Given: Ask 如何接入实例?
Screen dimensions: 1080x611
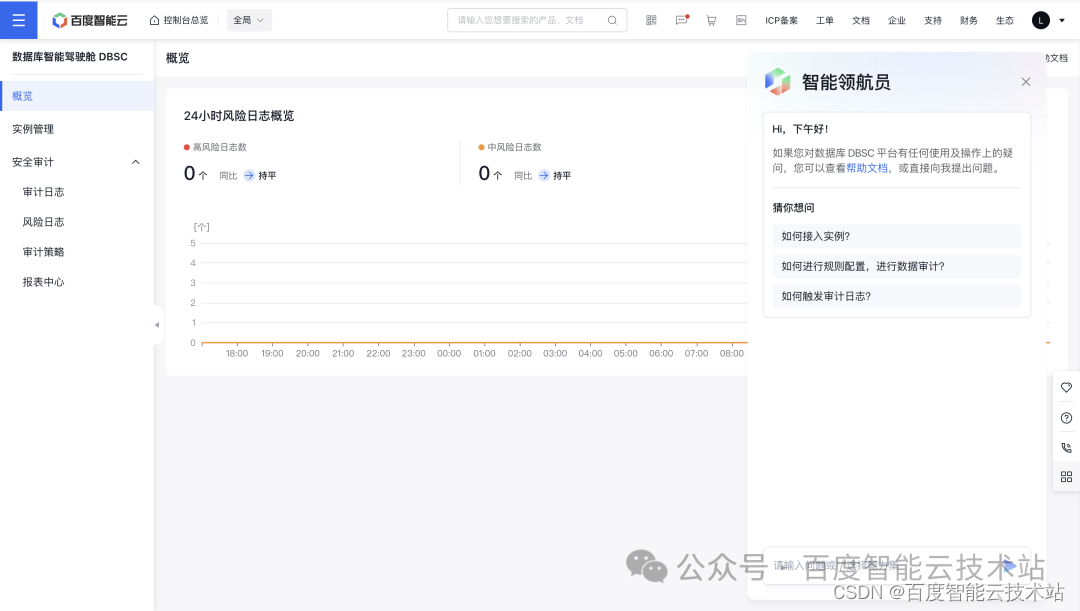Looking at the screenshot, I should tap(896, 236).
